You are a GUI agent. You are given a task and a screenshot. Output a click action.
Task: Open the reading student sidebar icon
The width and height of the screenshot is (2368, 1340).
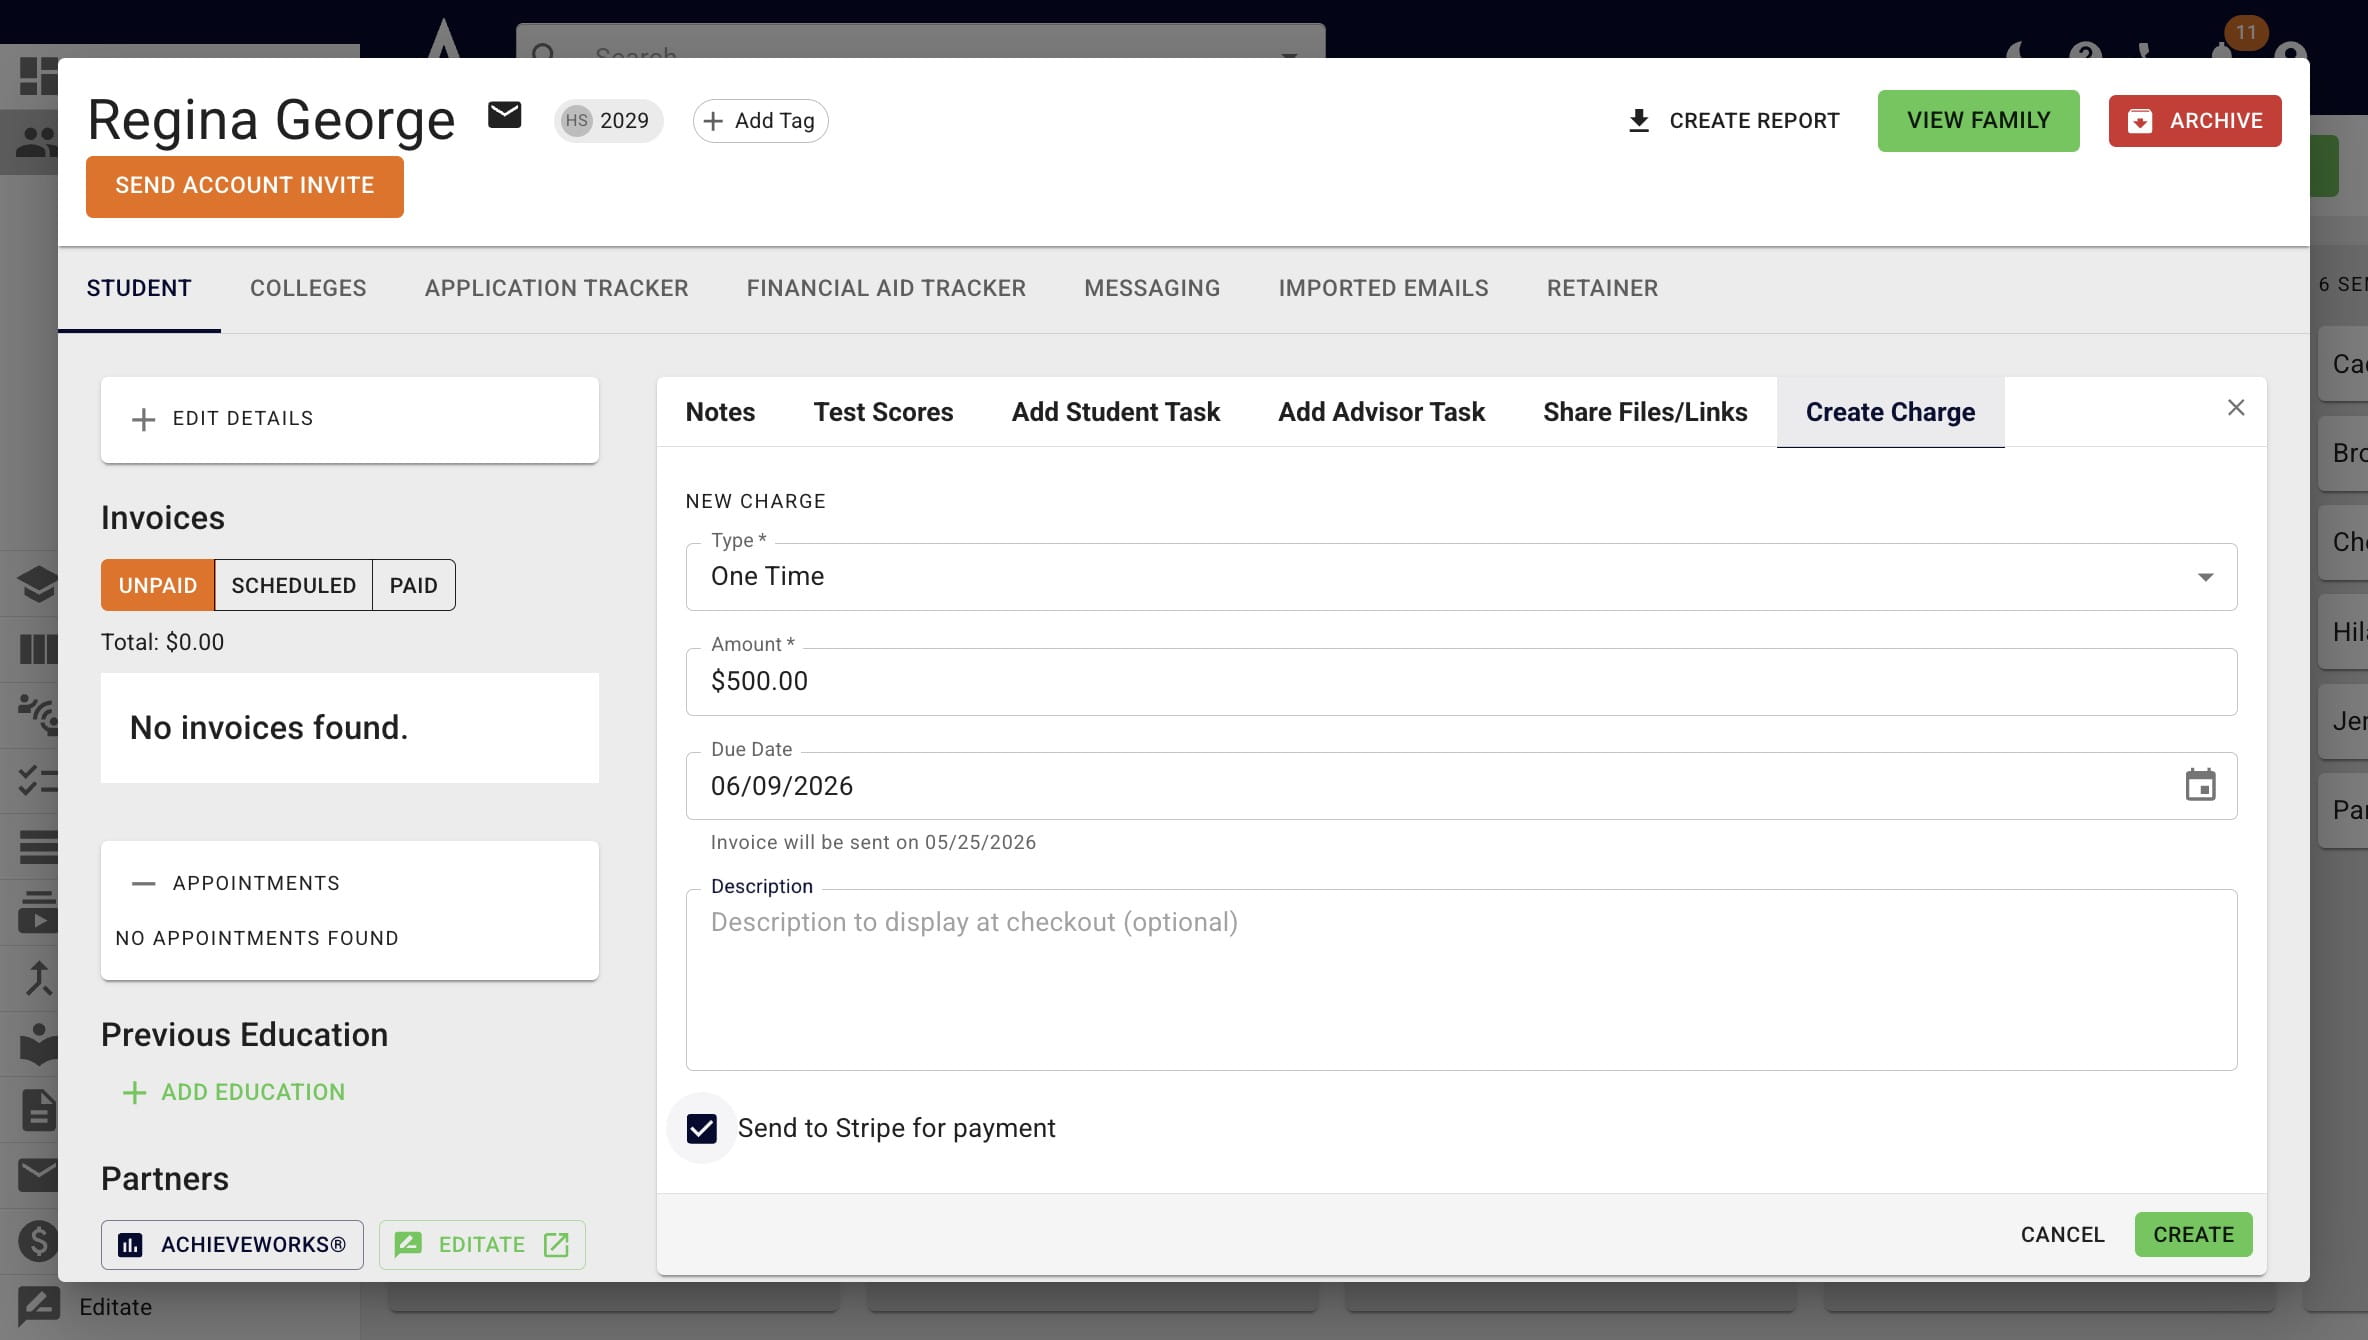38,1044
